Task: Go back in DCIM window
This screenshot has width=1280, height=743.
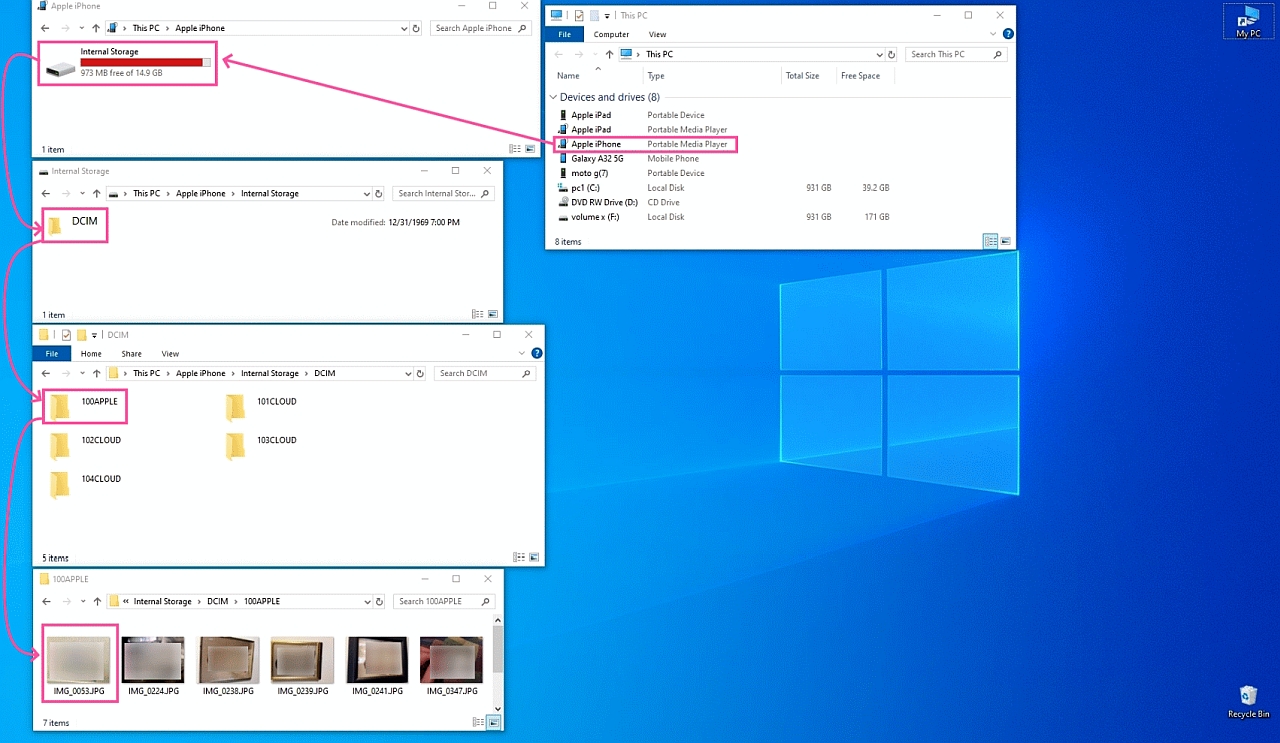Action: pyautogui.click(x=45, y=373)
